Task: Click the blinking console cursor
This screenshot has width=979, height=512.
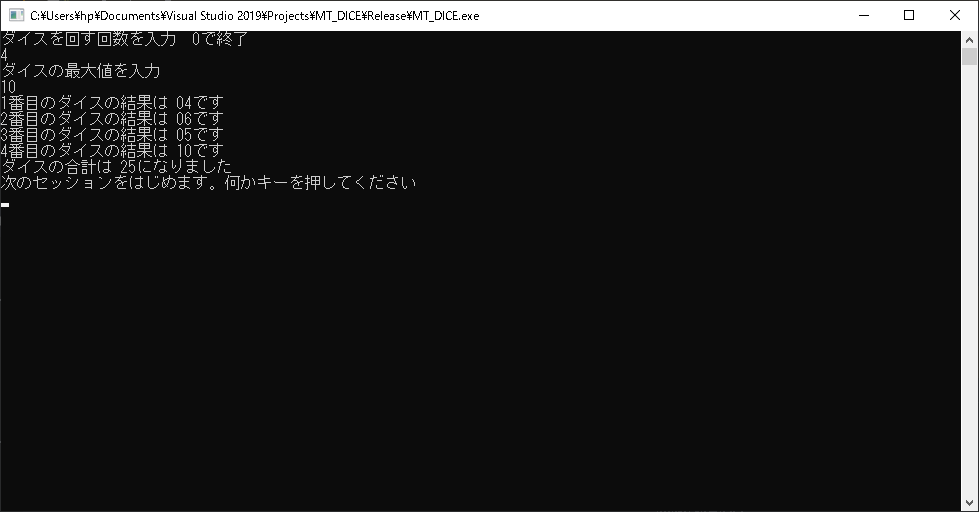Action: (5, 204)
